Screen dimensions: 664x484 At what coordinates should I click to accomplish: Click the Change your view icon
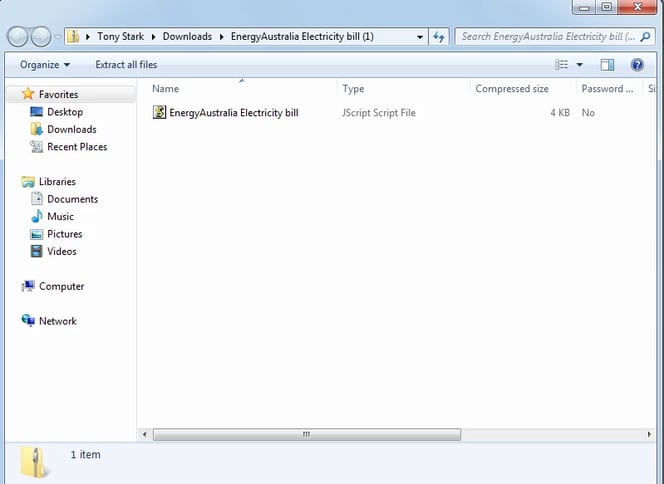[x=562, y=65]
